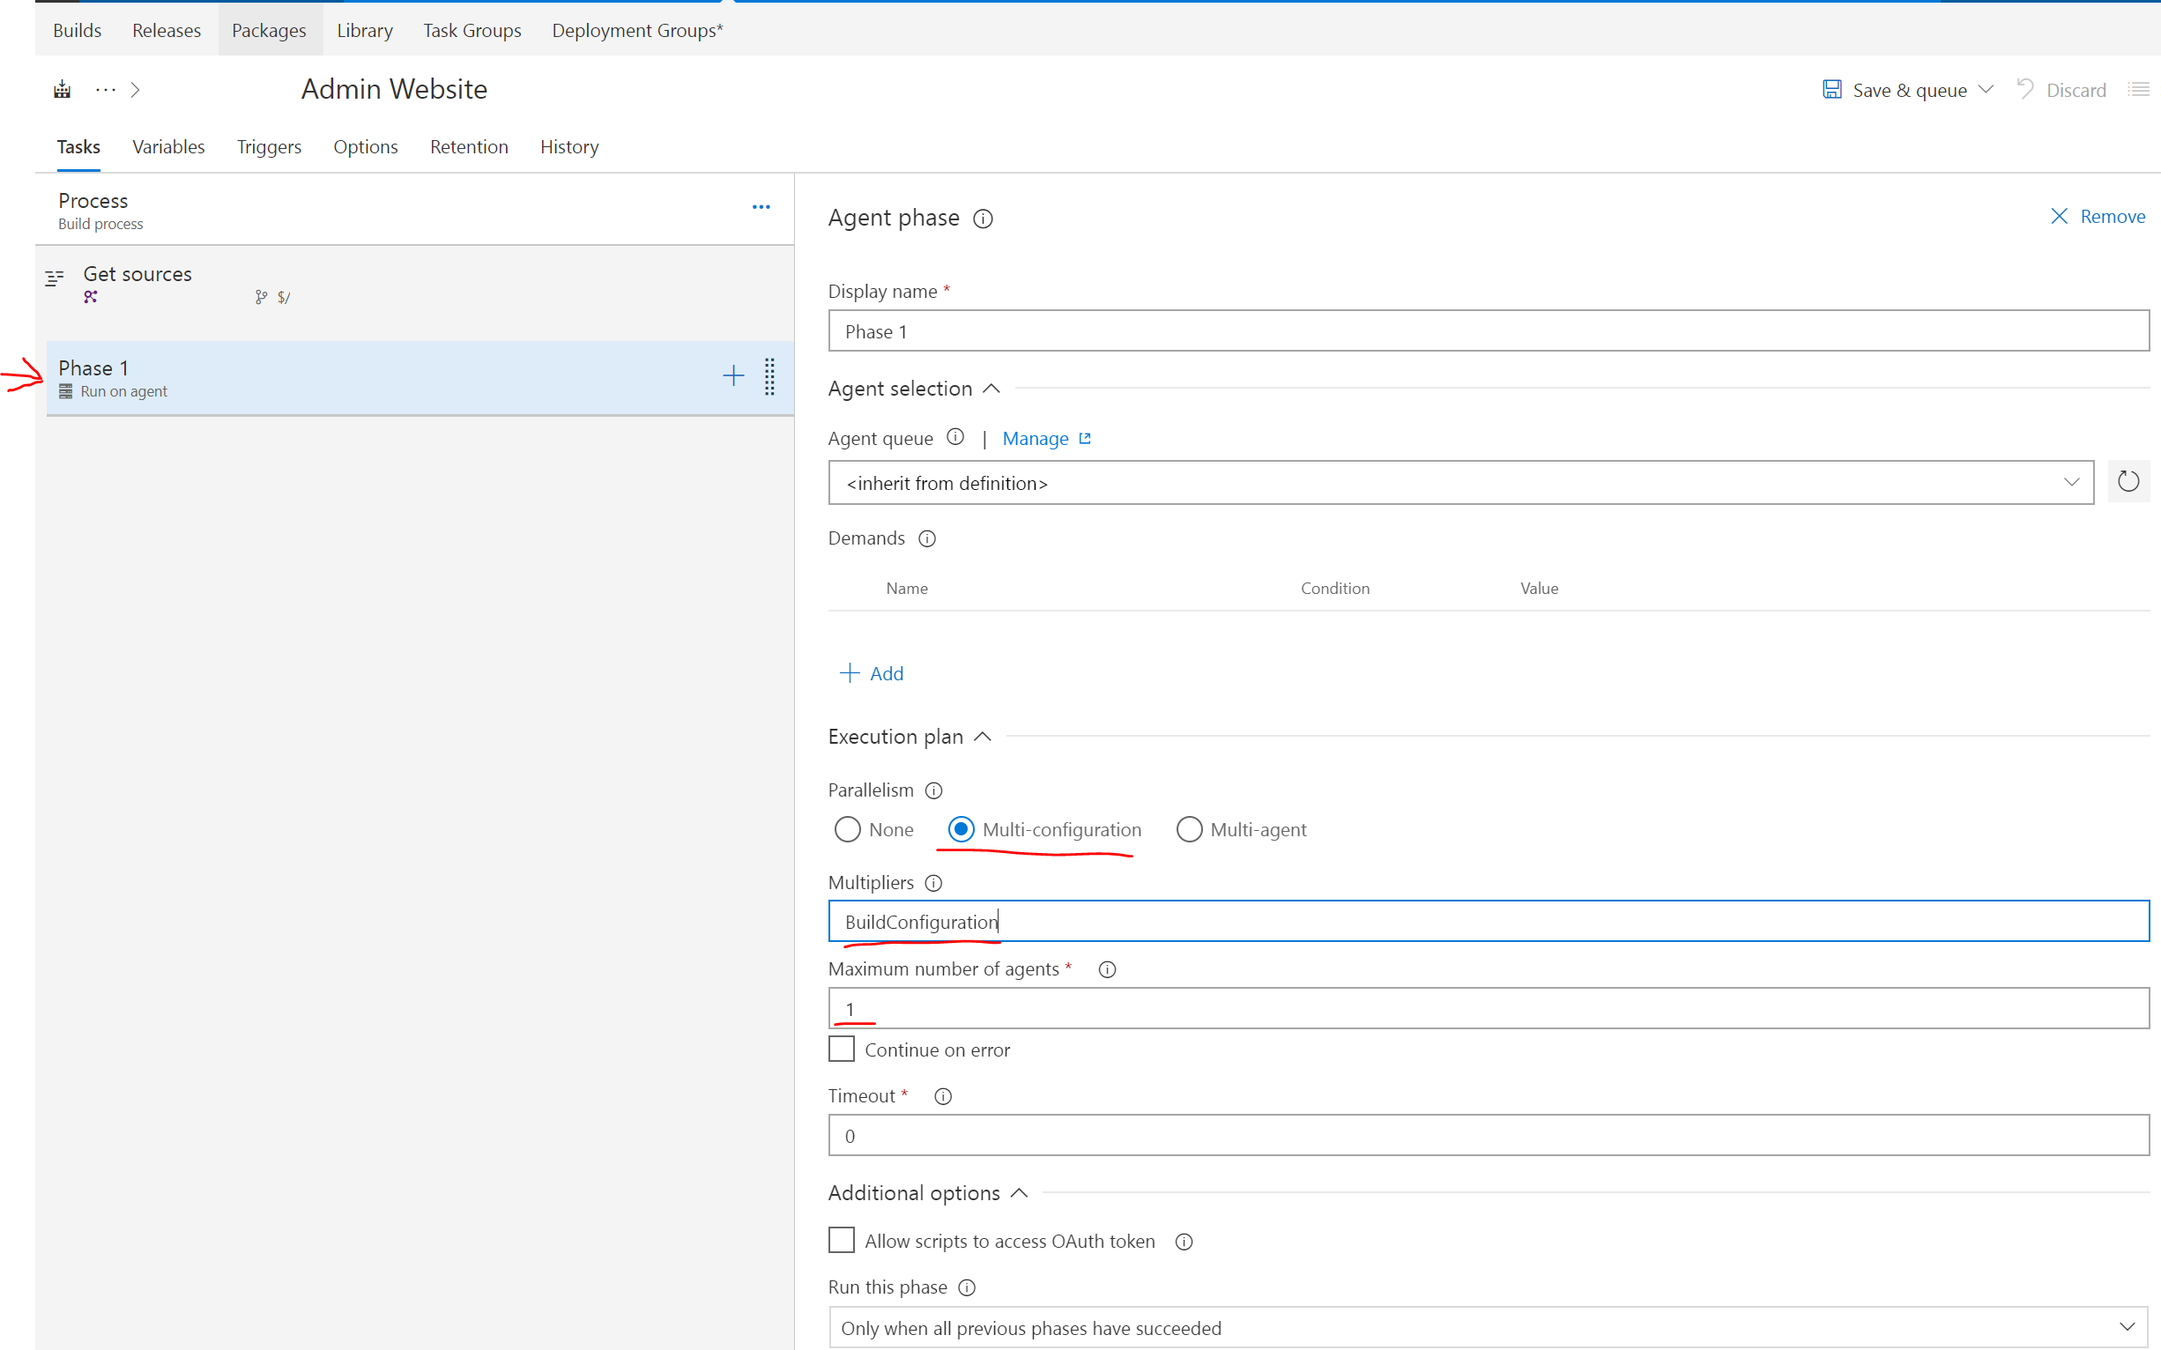Select the None parallelism option
2161x1350 pixels.
point(847,830)
